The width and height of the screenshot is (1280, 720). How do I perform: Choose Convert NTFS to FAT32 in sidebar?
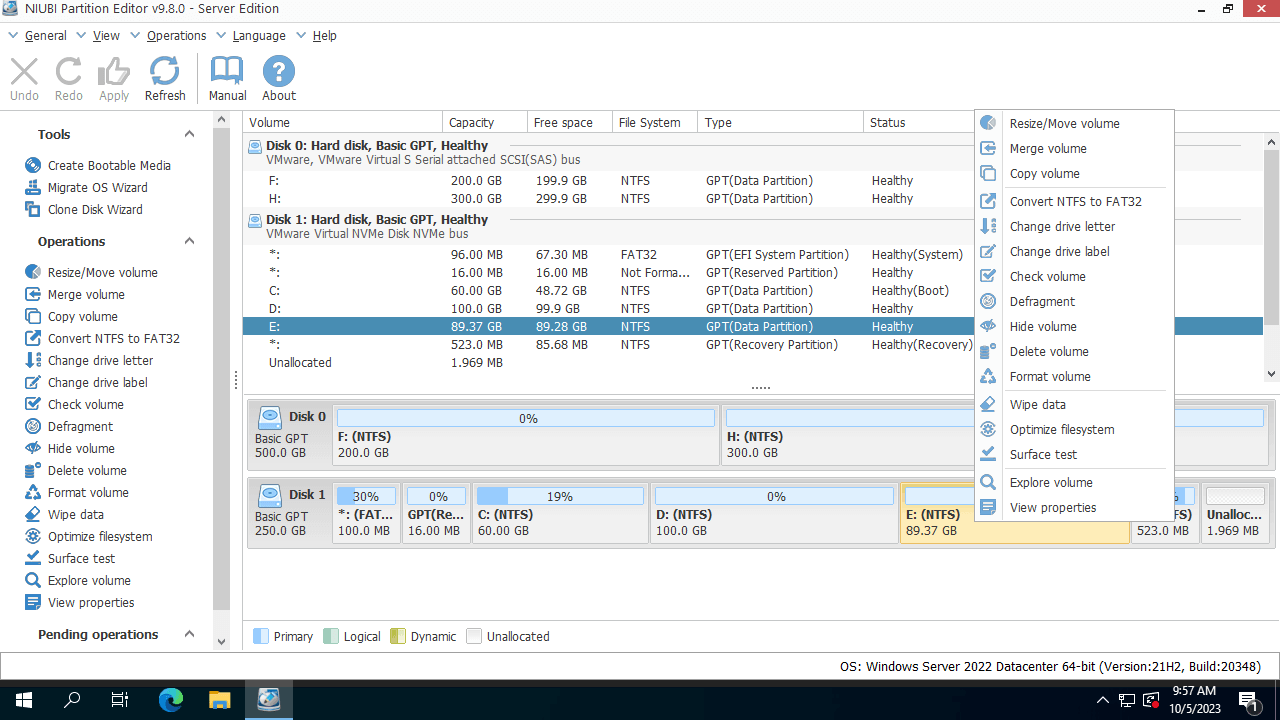coord(102,339)
